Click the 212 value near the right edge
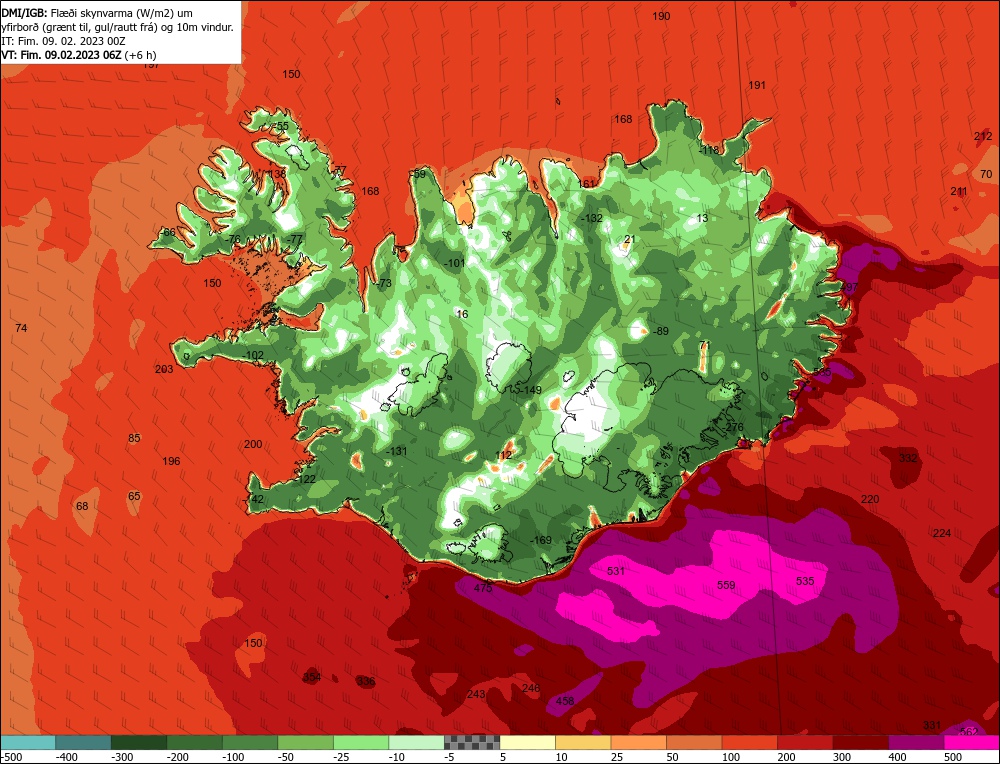 (983, 136)
